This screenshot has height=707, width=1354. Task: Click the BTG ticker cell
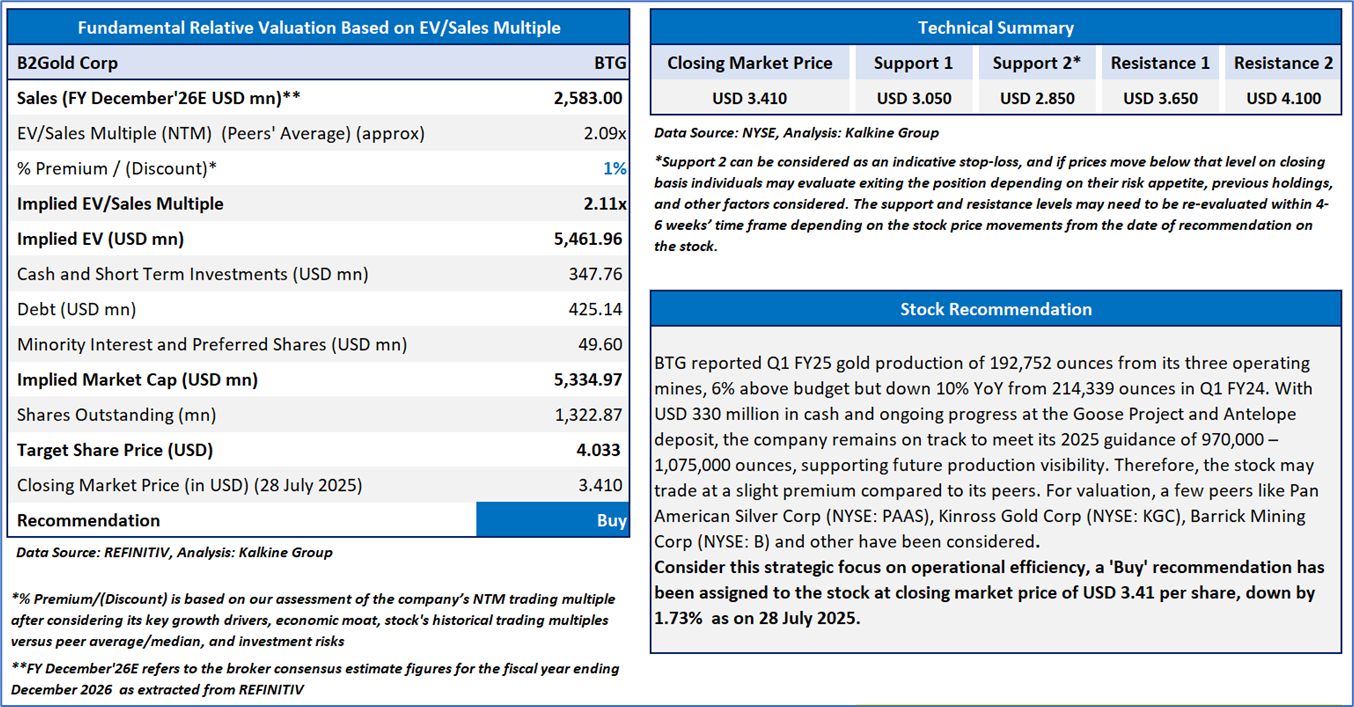(610, 63)
